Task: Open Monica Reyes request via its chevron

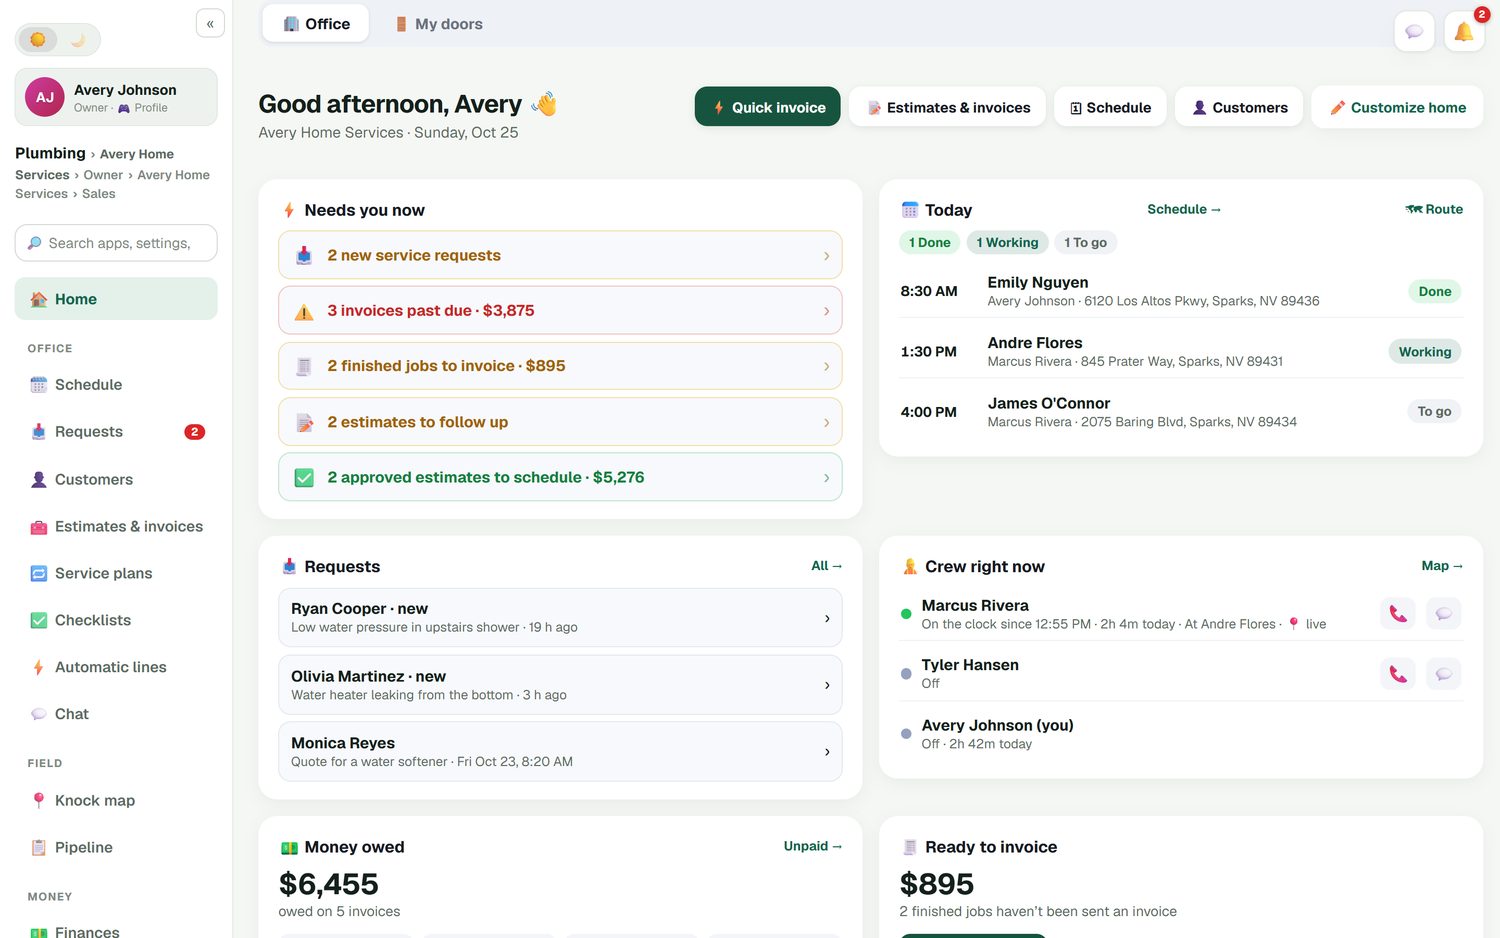Action: pos(827,752)
